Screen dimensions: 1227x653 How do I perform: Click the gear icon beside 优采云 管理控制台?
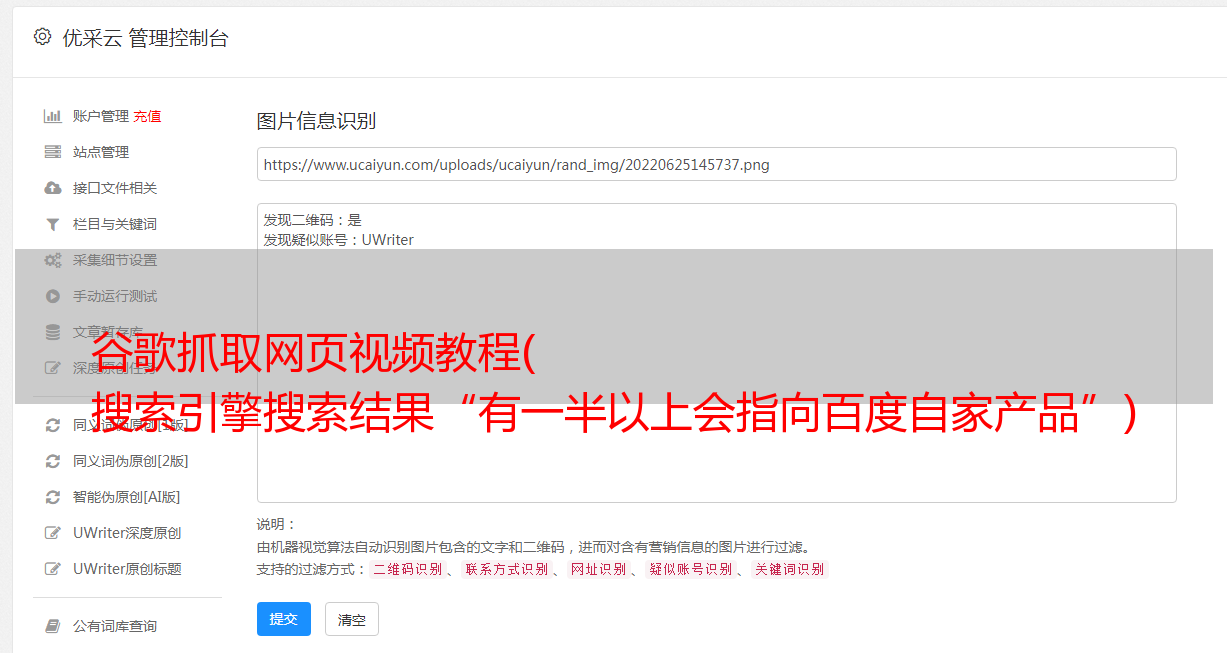tap(42, 37)
